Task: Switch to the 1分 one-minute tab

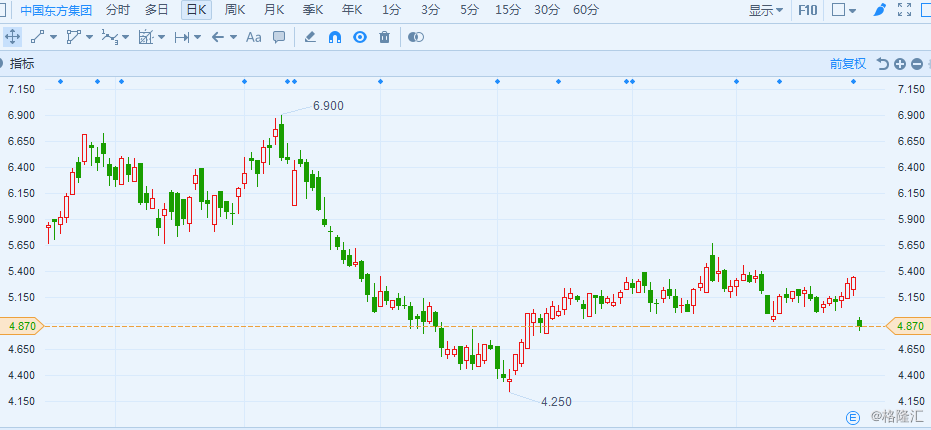Action: [391, 10]
